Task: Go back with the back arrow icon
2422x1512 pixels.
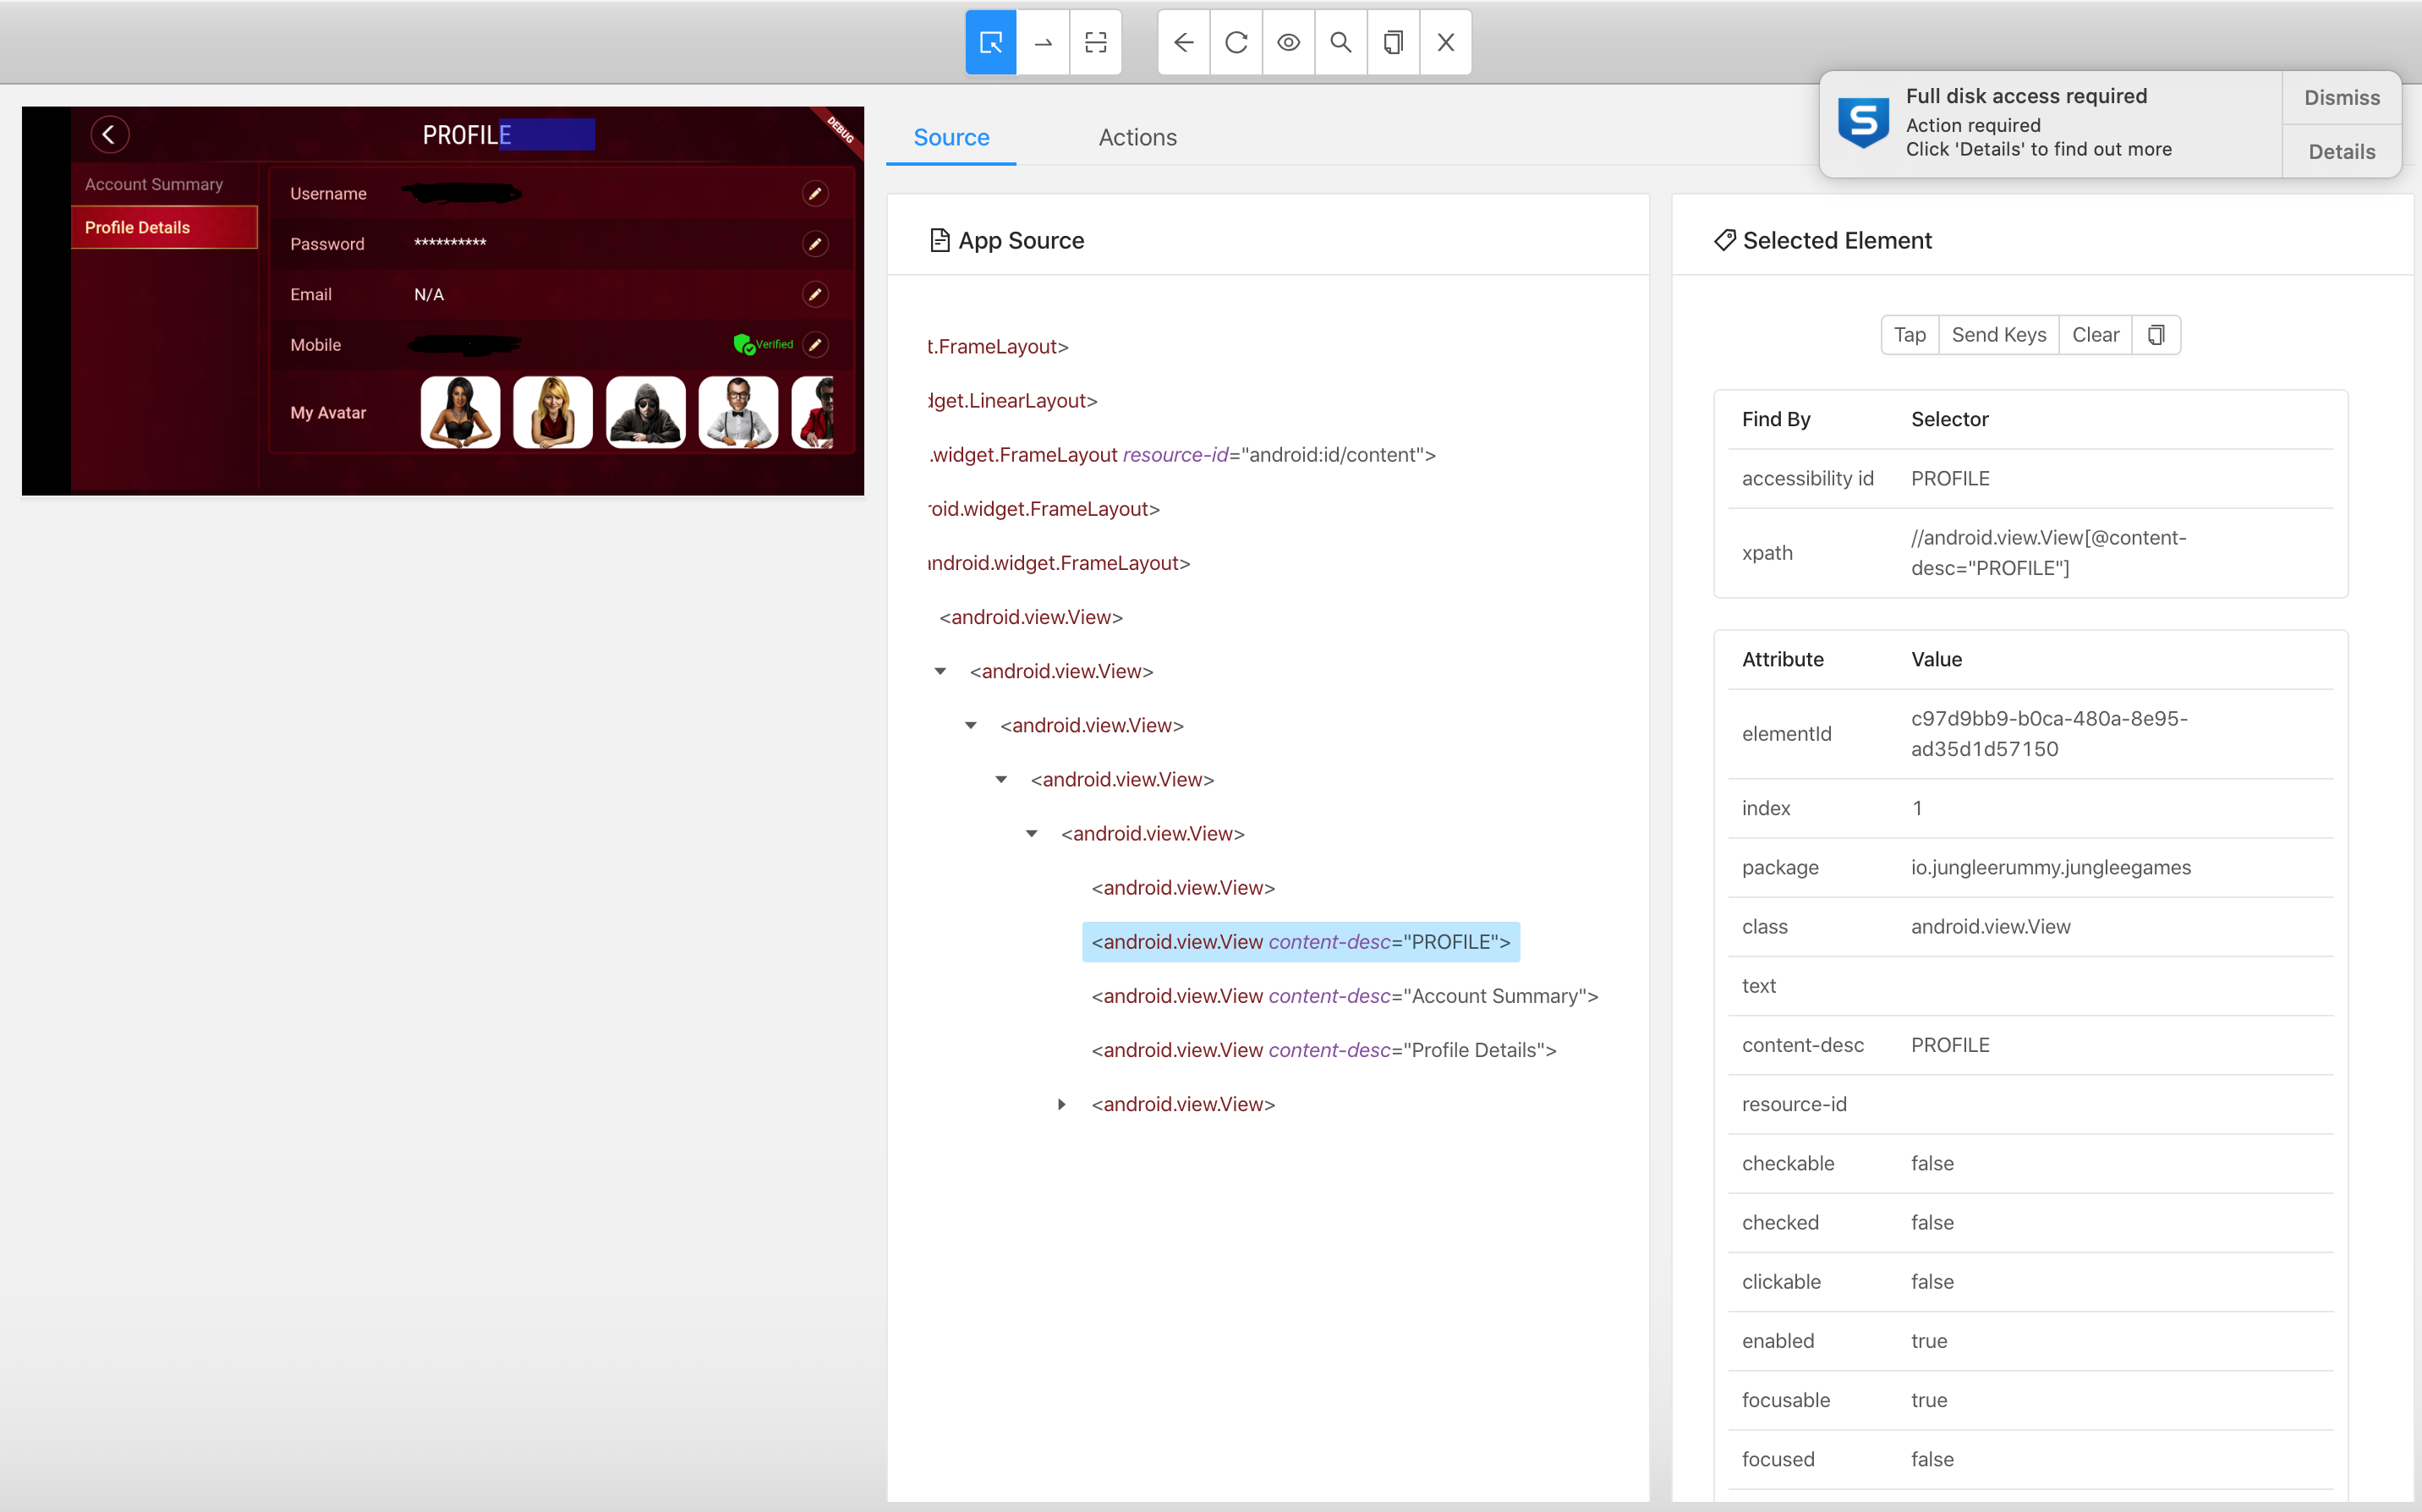Action: pyautogui.click(x=1183, y=42)
